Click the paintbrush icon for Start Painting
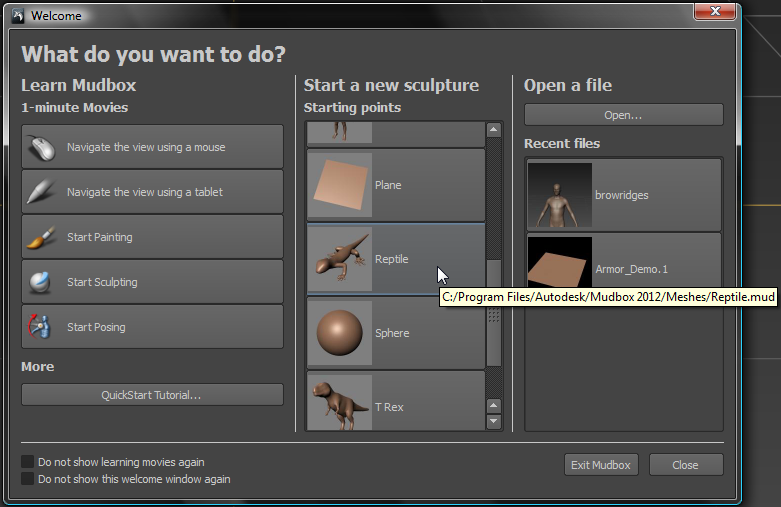Image resolution: width=781 pixels, height=507 pixels. tap(41, 238)
